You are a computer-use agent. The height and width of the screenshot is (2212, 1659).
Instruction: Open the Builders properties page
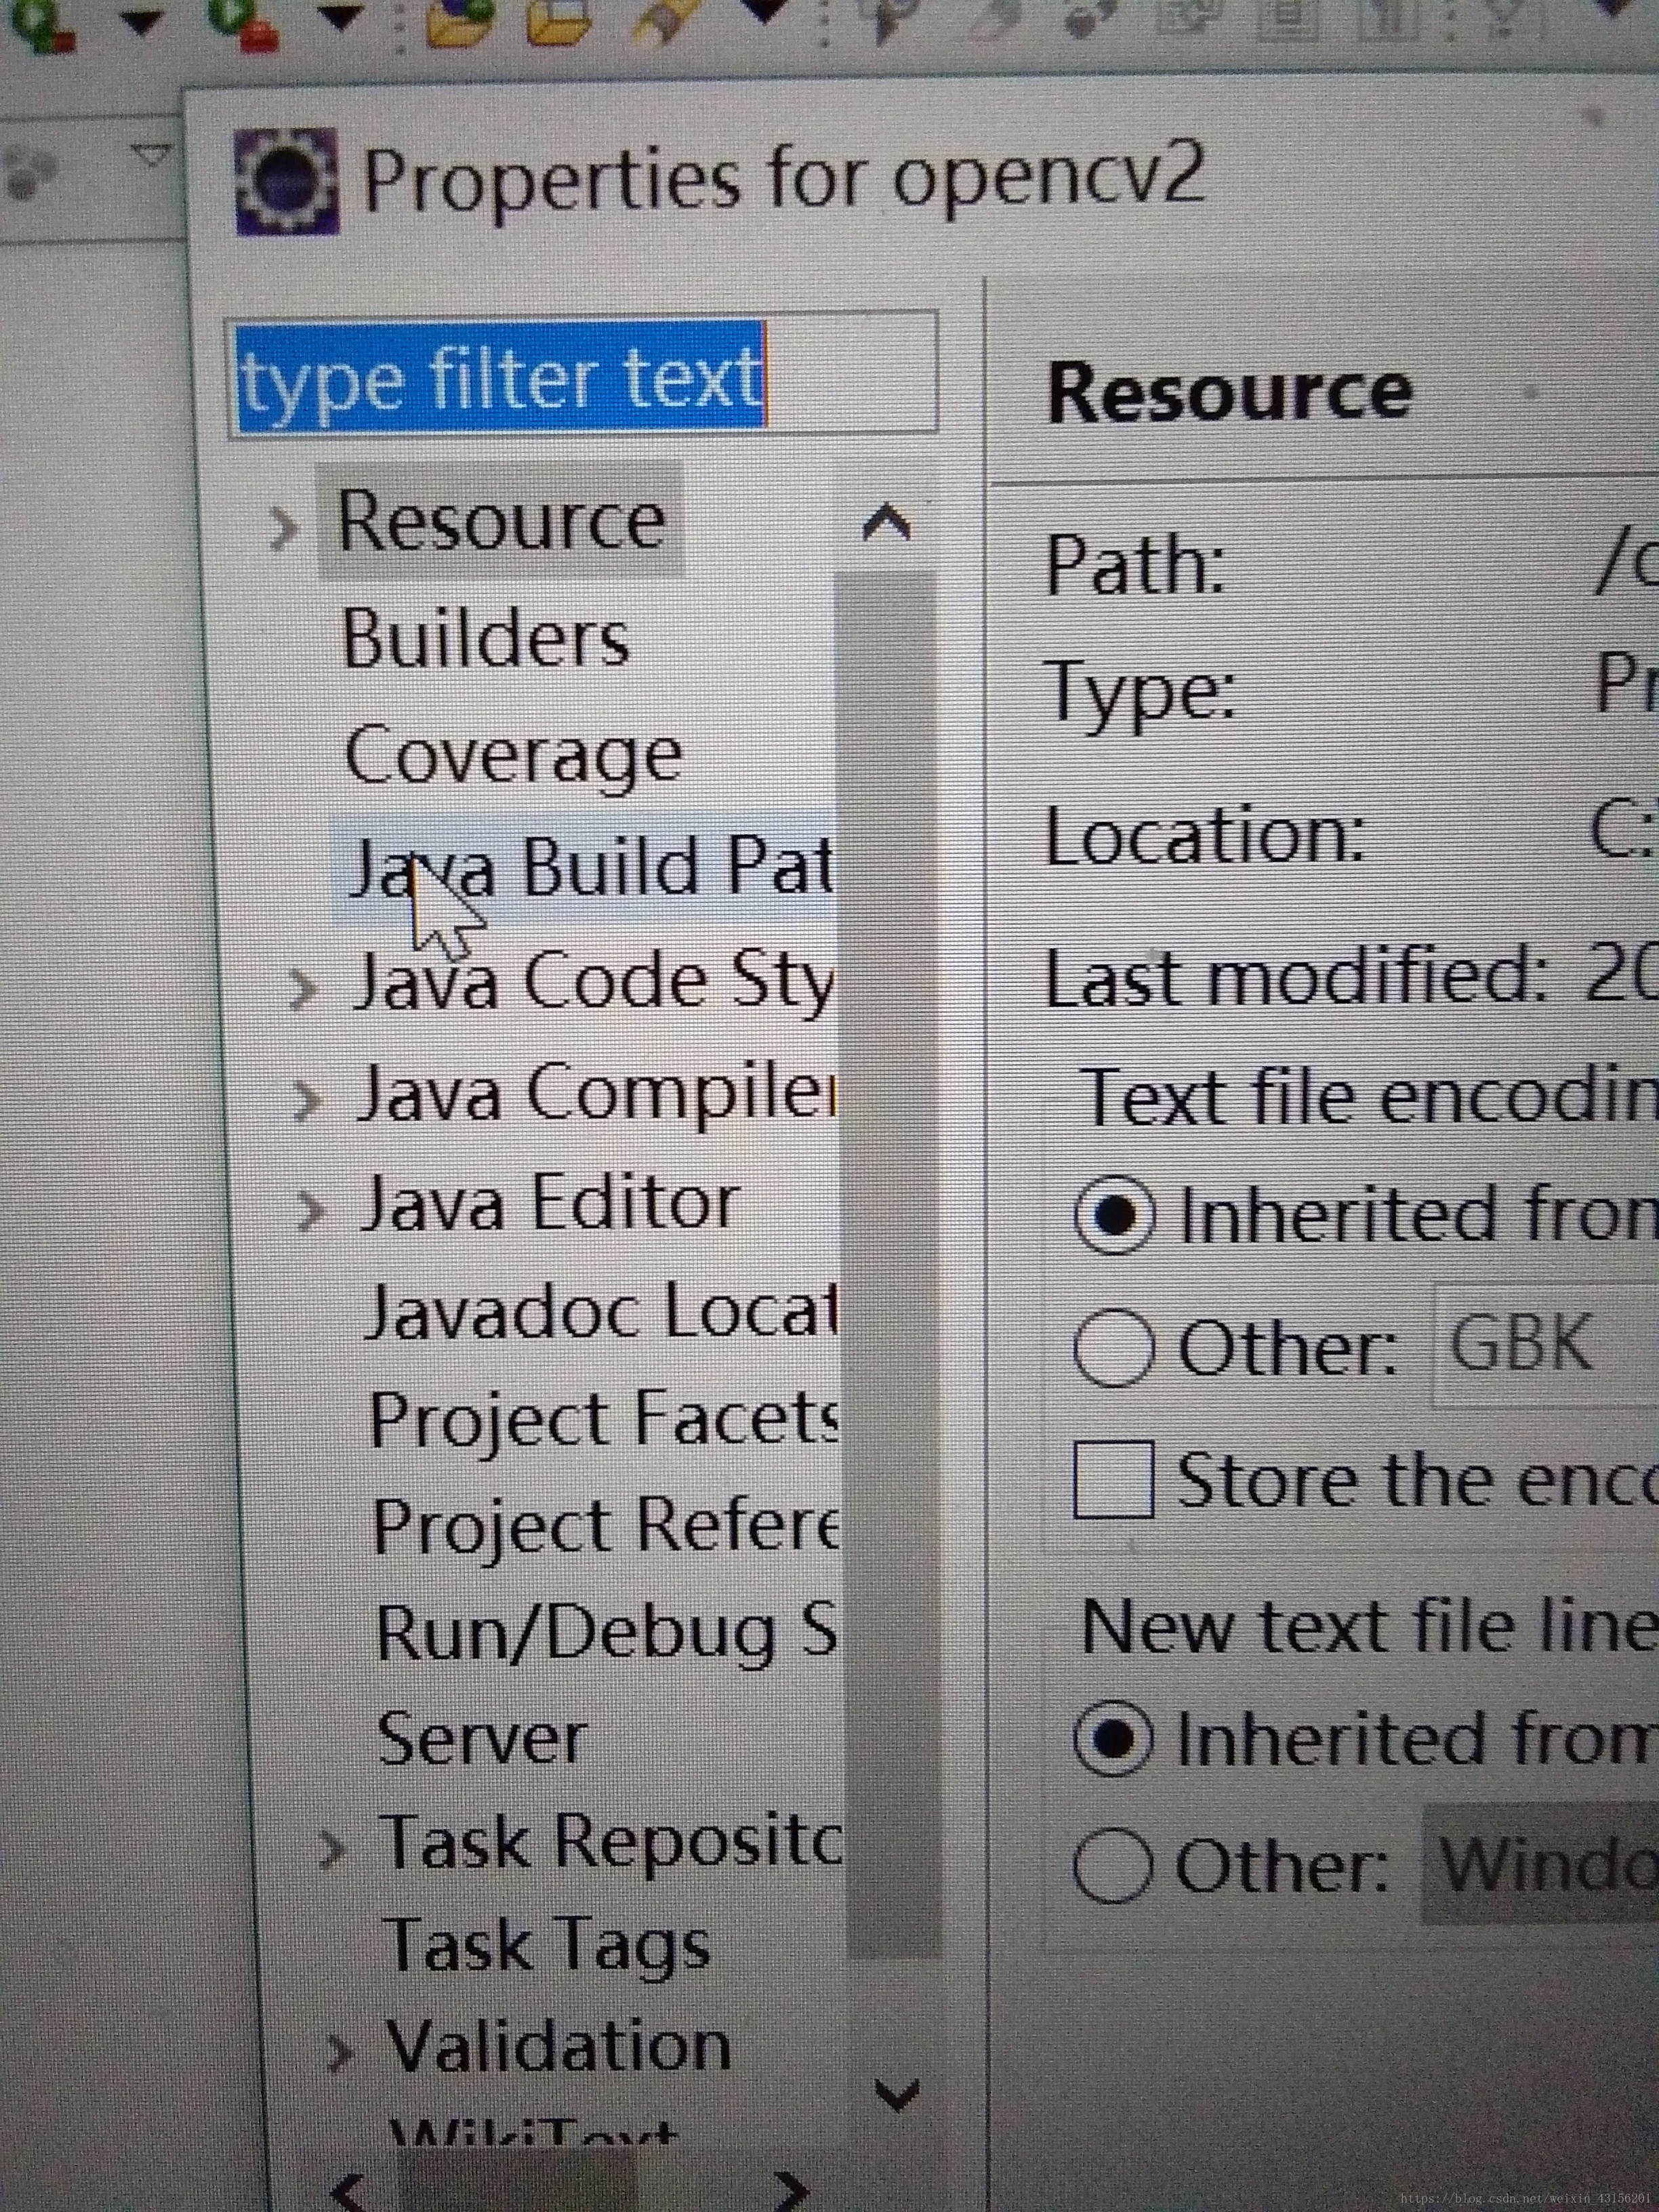pos(486,638)
